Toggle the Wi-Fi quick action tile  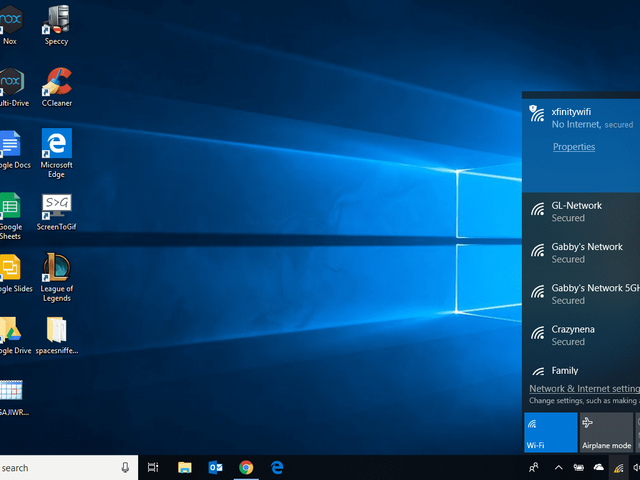[x=550, y=432]
